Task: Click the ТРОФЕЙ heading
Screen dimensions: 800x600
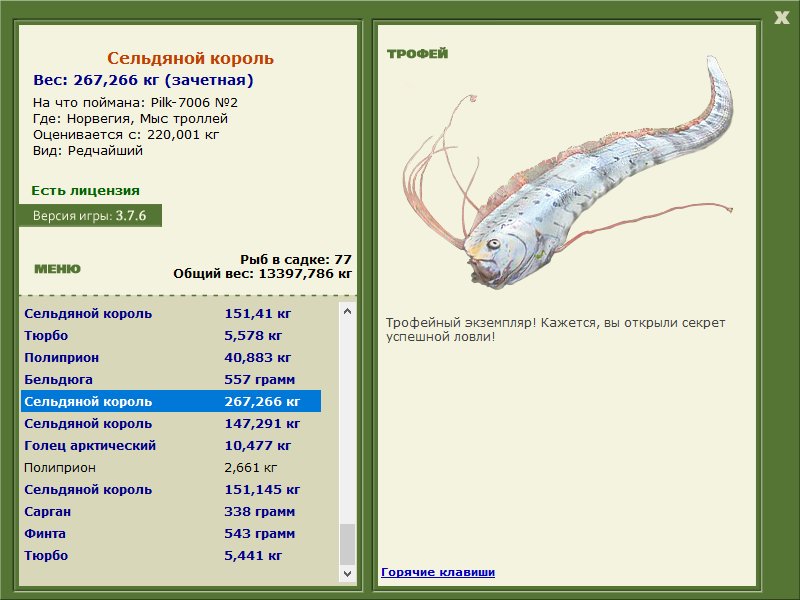Action: pyautogui.click(x=417, y=54)
